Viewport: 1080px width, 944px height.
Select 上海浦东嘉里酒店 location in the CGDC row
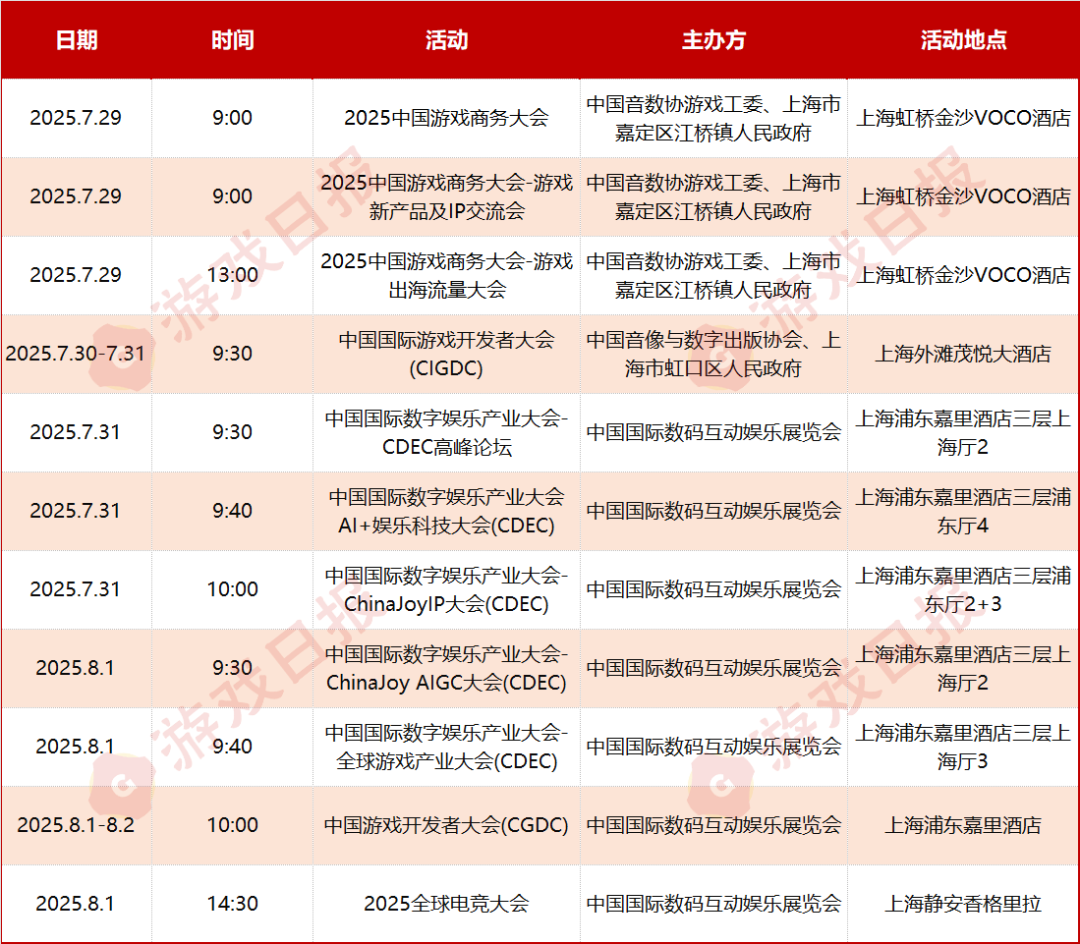[963, 825]
